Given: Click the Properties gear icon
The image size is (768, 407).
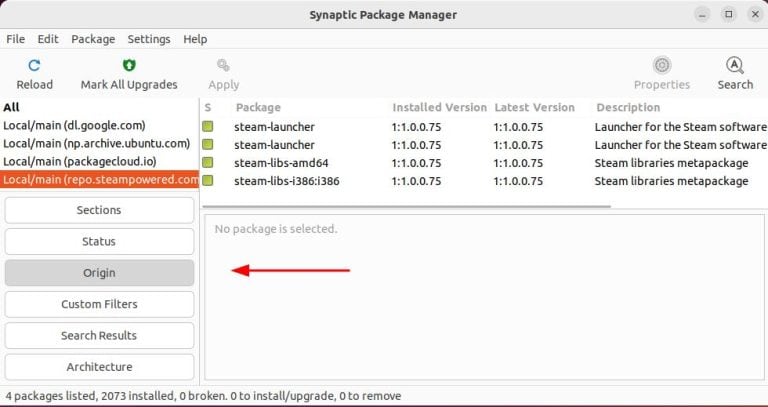Looking at the screenshot, I should click(661, 66).
